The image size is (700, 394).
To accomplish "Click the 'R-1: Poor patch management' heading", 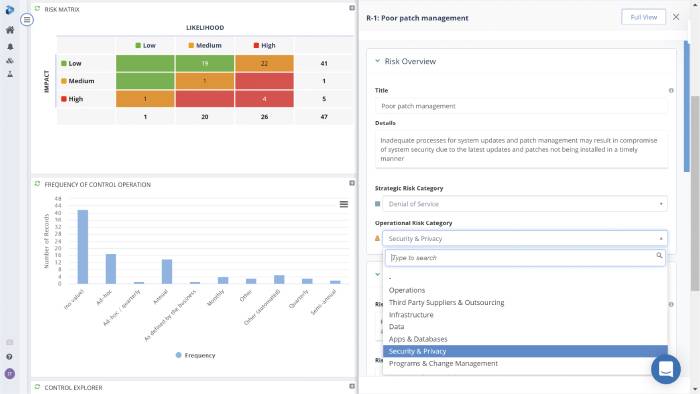I will pyautogui.click(x=417, y=18).
